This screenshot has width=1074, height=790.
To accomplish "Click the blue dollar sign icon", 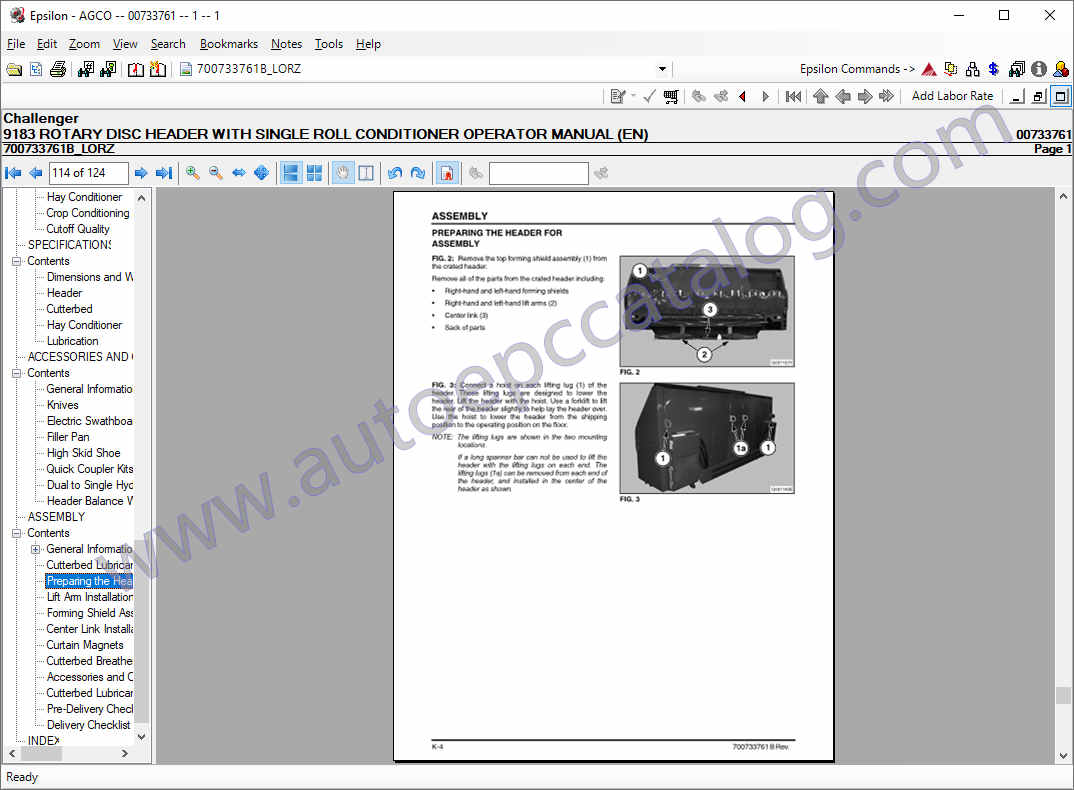I will coord(993,69).
